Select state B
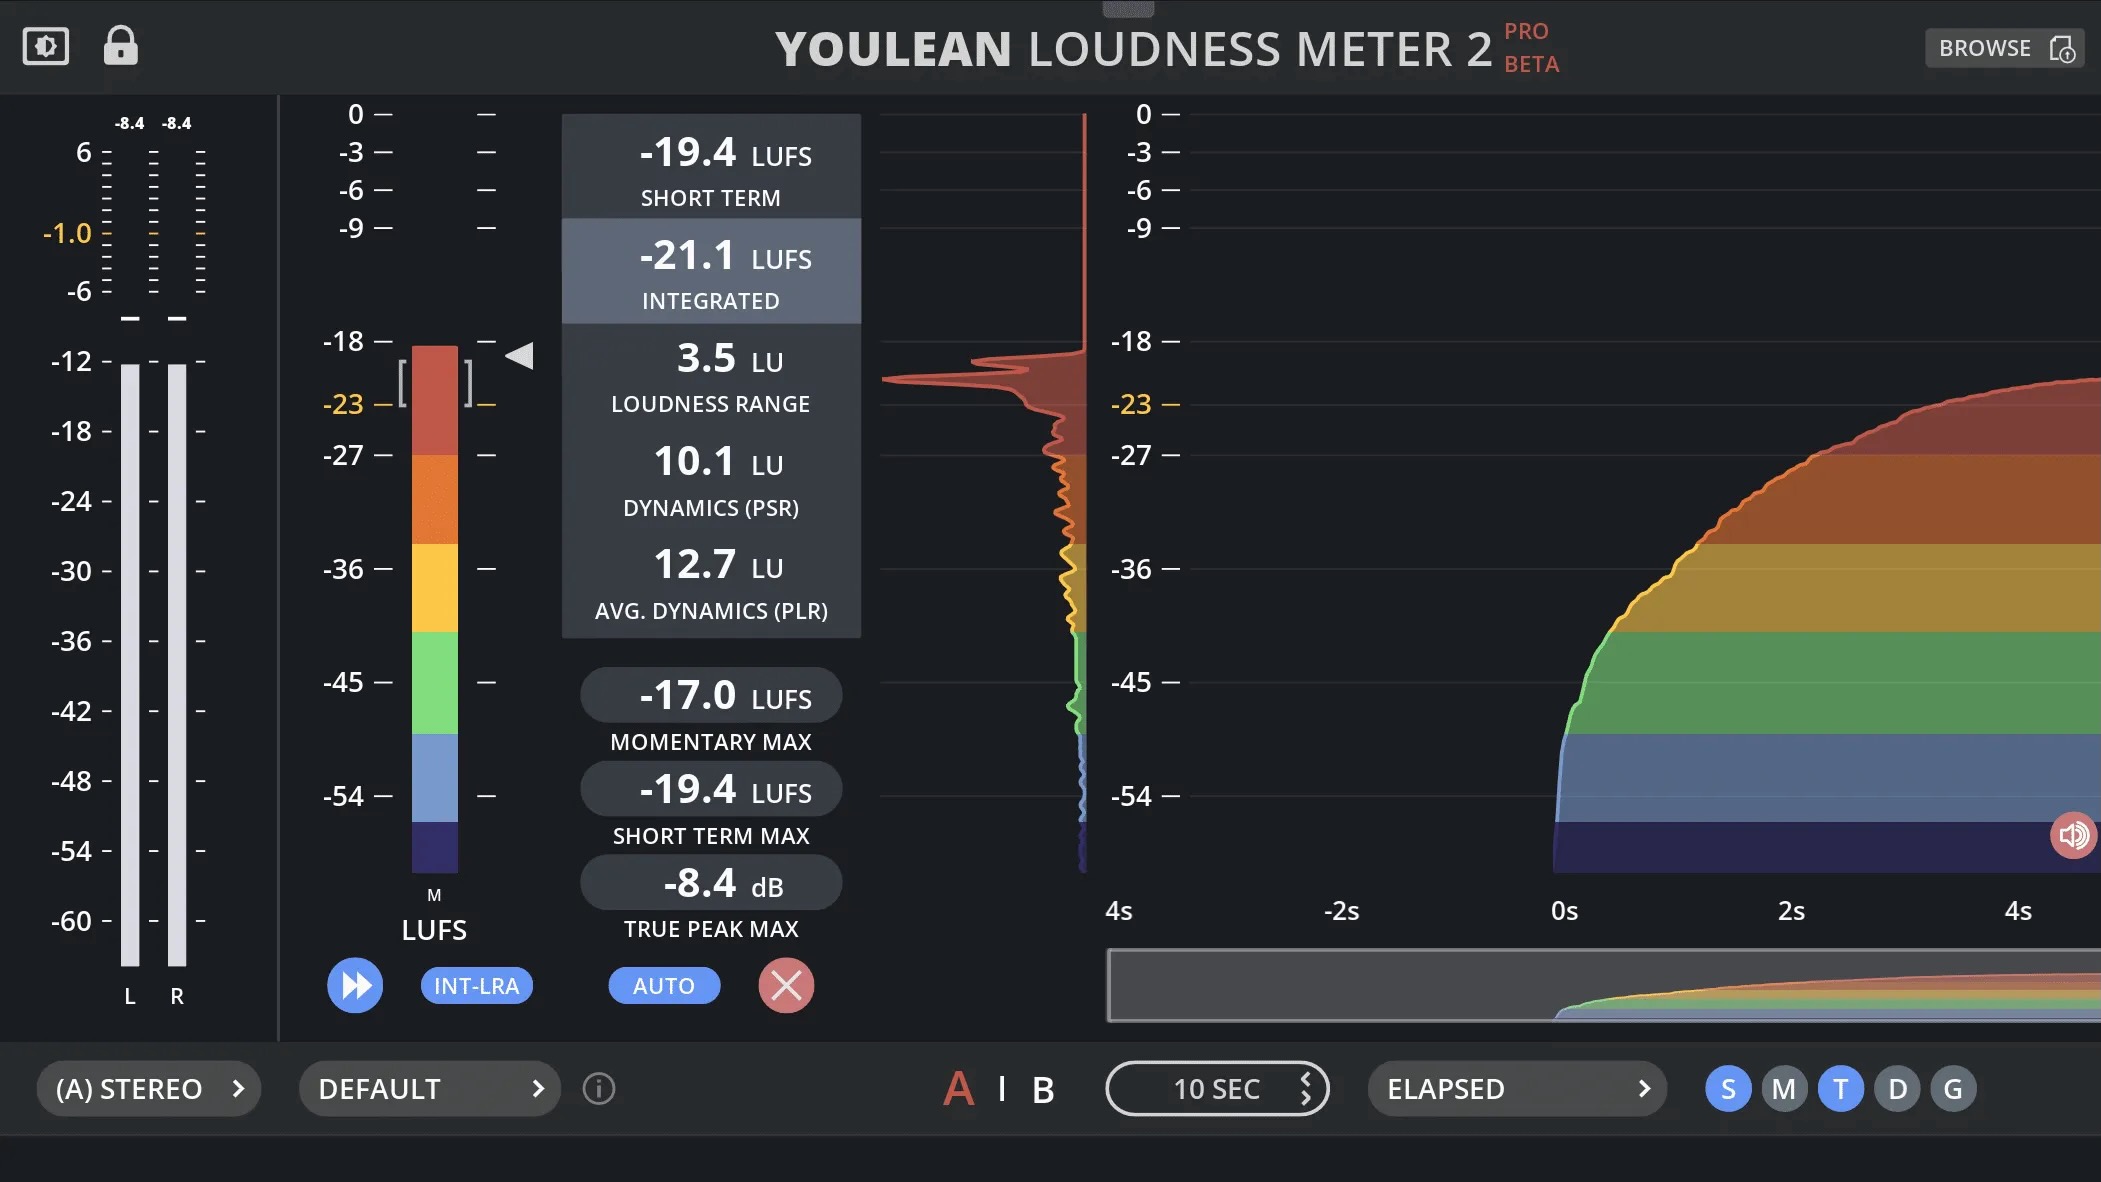 click(x=1043, y=1089)
